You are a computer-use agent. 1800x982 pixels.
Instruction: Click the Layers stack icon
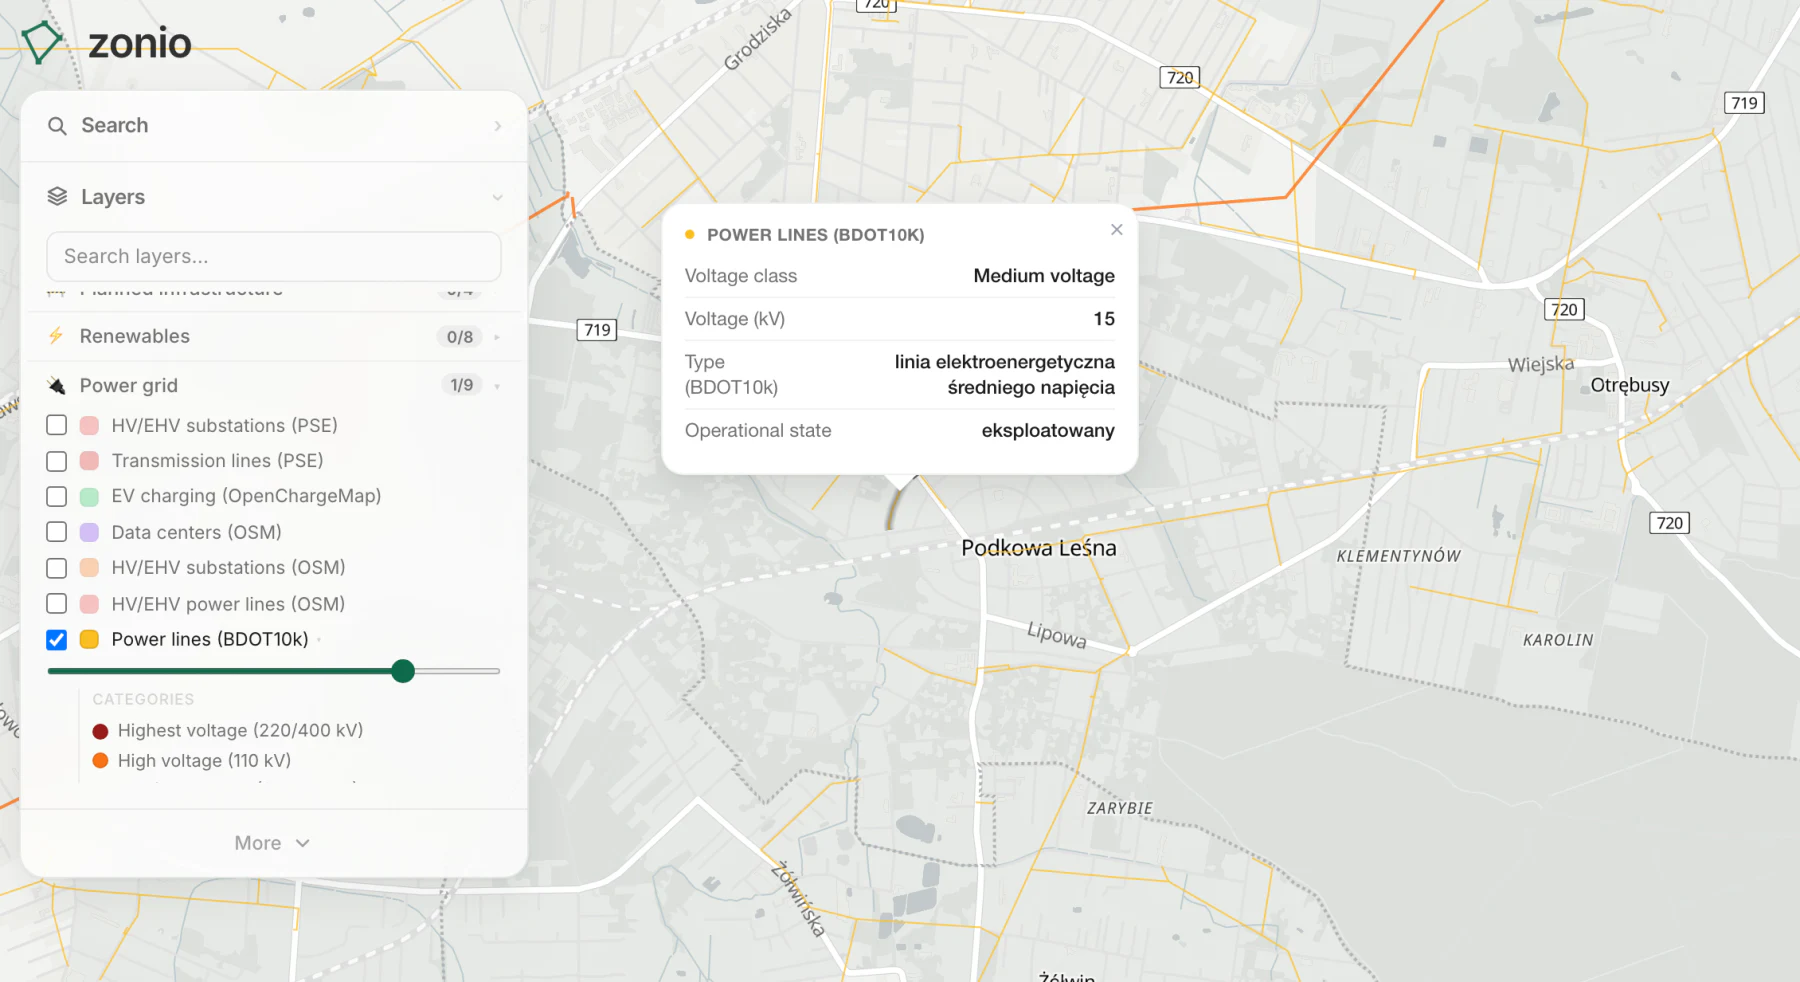pos(58,196)
